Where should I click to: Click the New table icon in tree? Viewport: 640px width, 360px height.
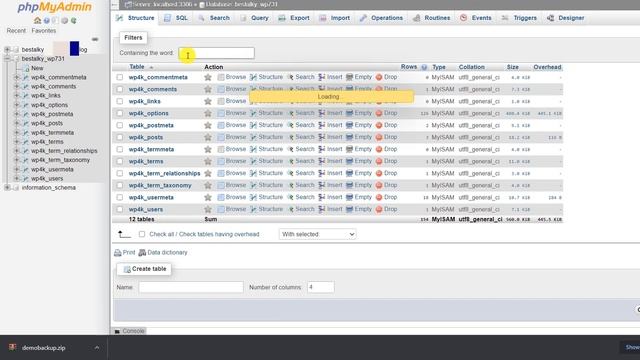coord(26,69)
